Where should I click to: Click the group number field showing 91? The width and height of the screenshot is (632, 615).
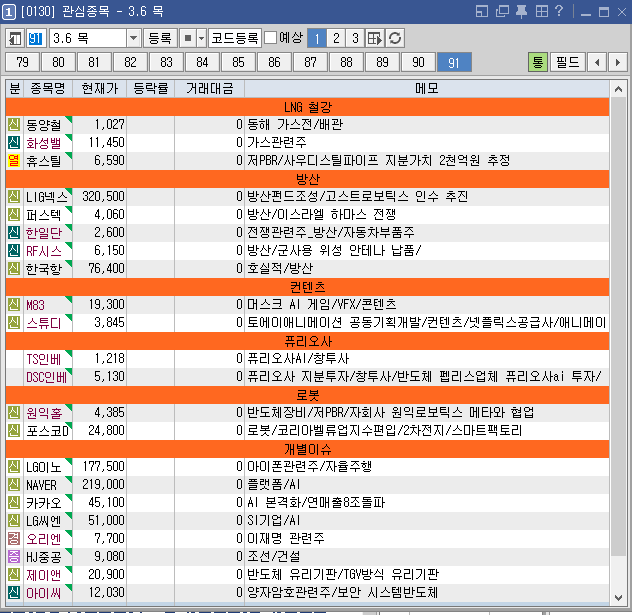pyautogui.click(x=35, y=39)
